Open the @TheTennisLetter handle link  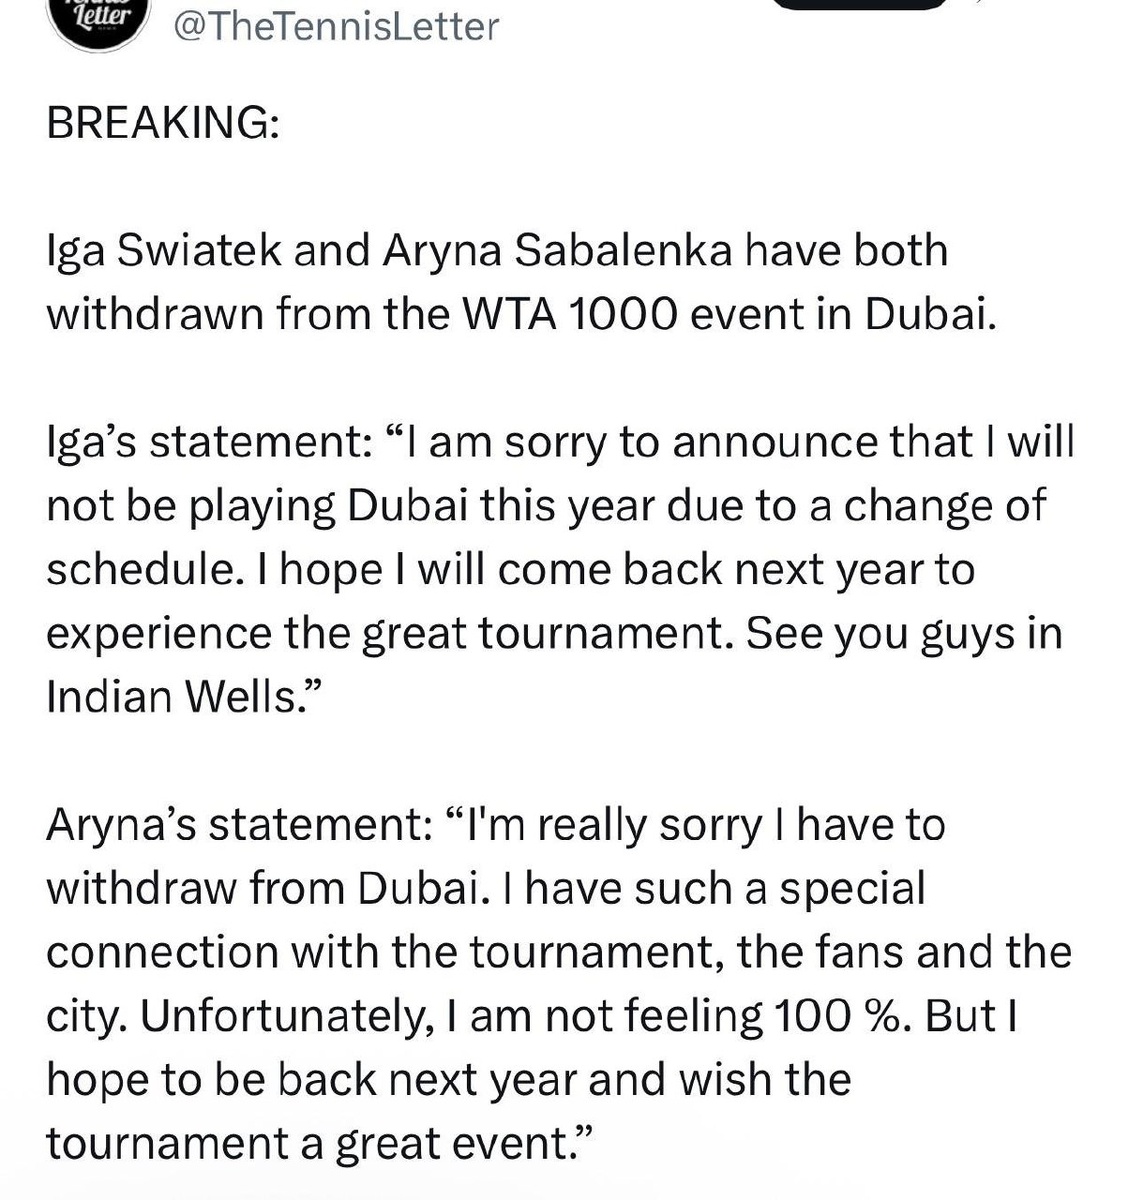(x=337, y=26)
